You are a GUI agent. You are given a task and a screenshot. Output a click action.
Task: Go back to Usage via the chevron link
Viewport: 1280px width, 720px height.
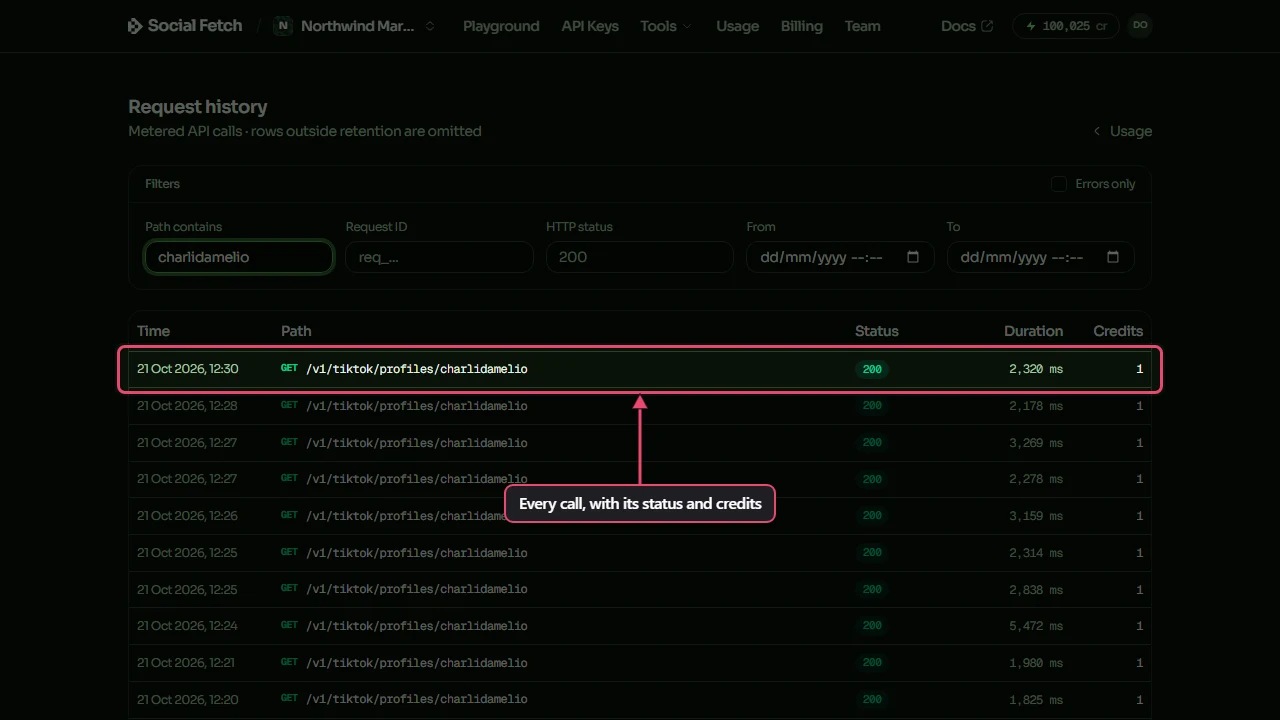click(1122, 131)
